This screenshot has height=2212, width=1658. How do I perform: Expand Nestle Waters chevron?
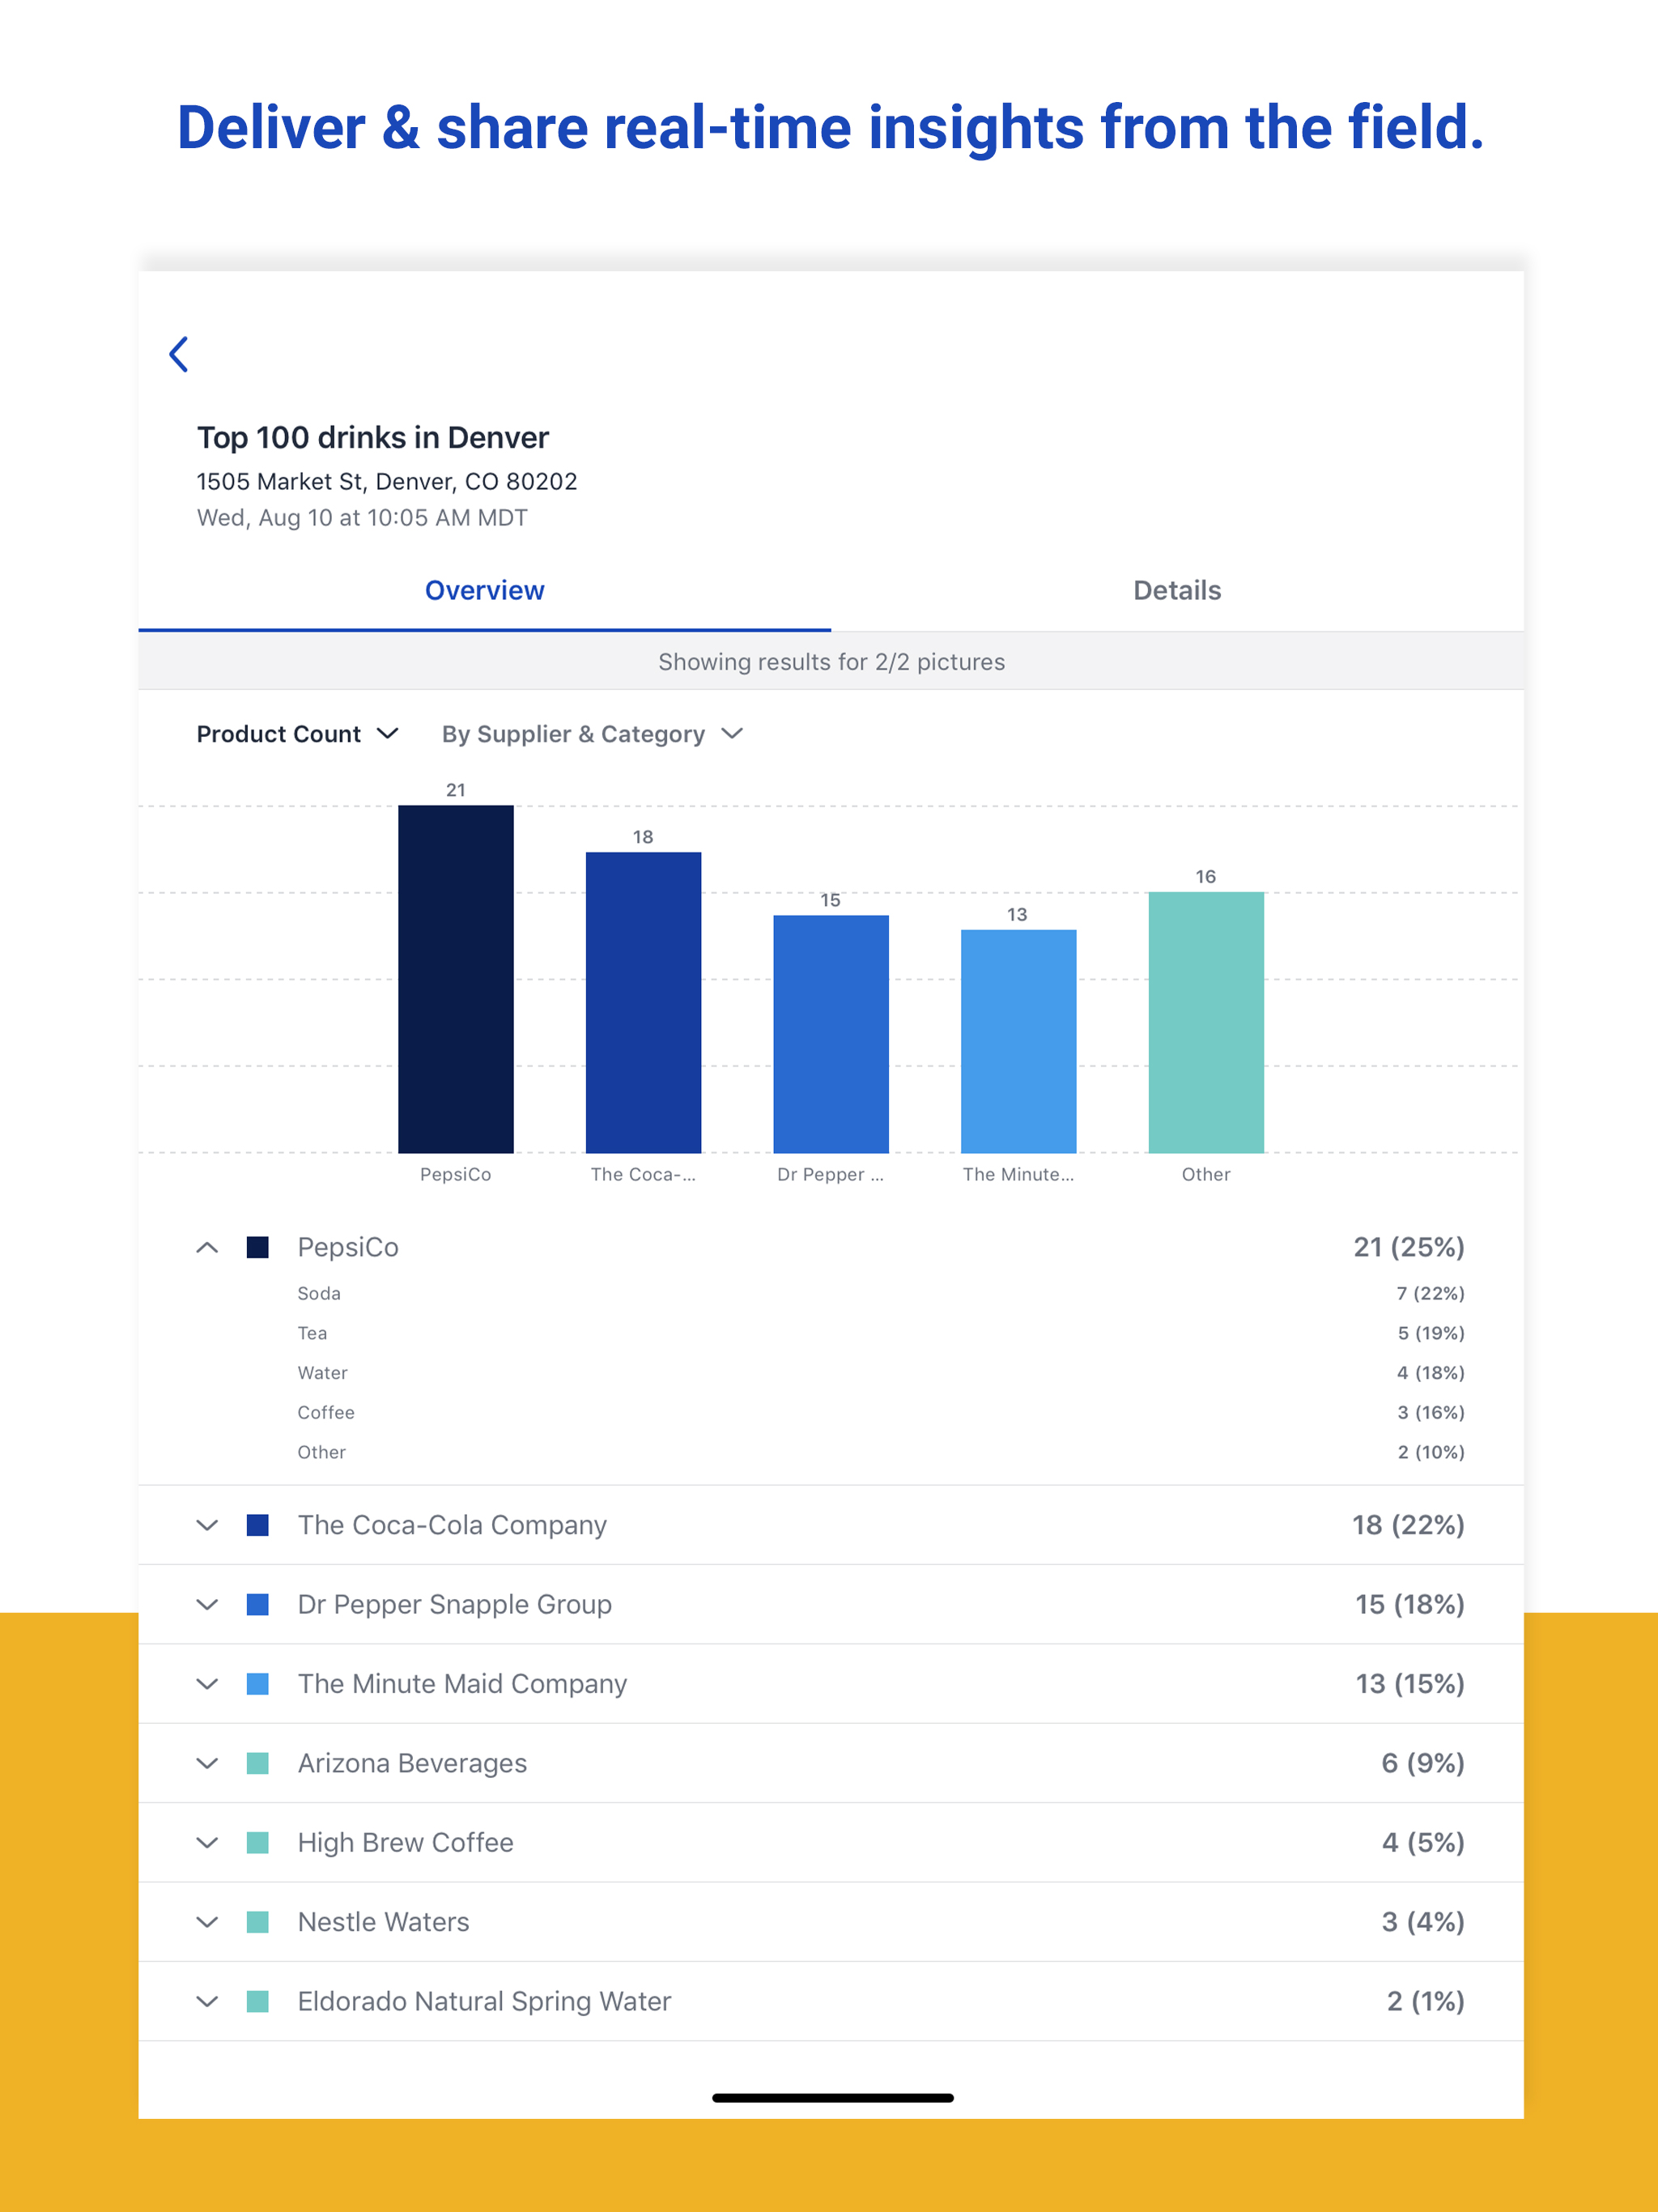pos(207,1922)
